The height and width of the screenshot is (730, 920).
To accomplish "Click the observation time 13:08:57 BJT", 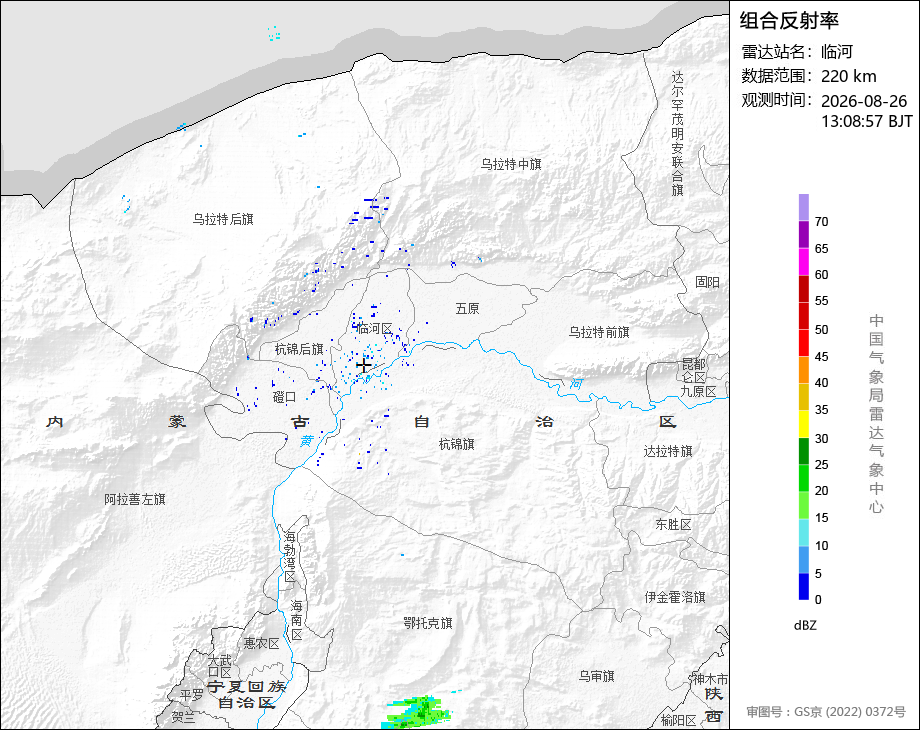I will 867,121.
